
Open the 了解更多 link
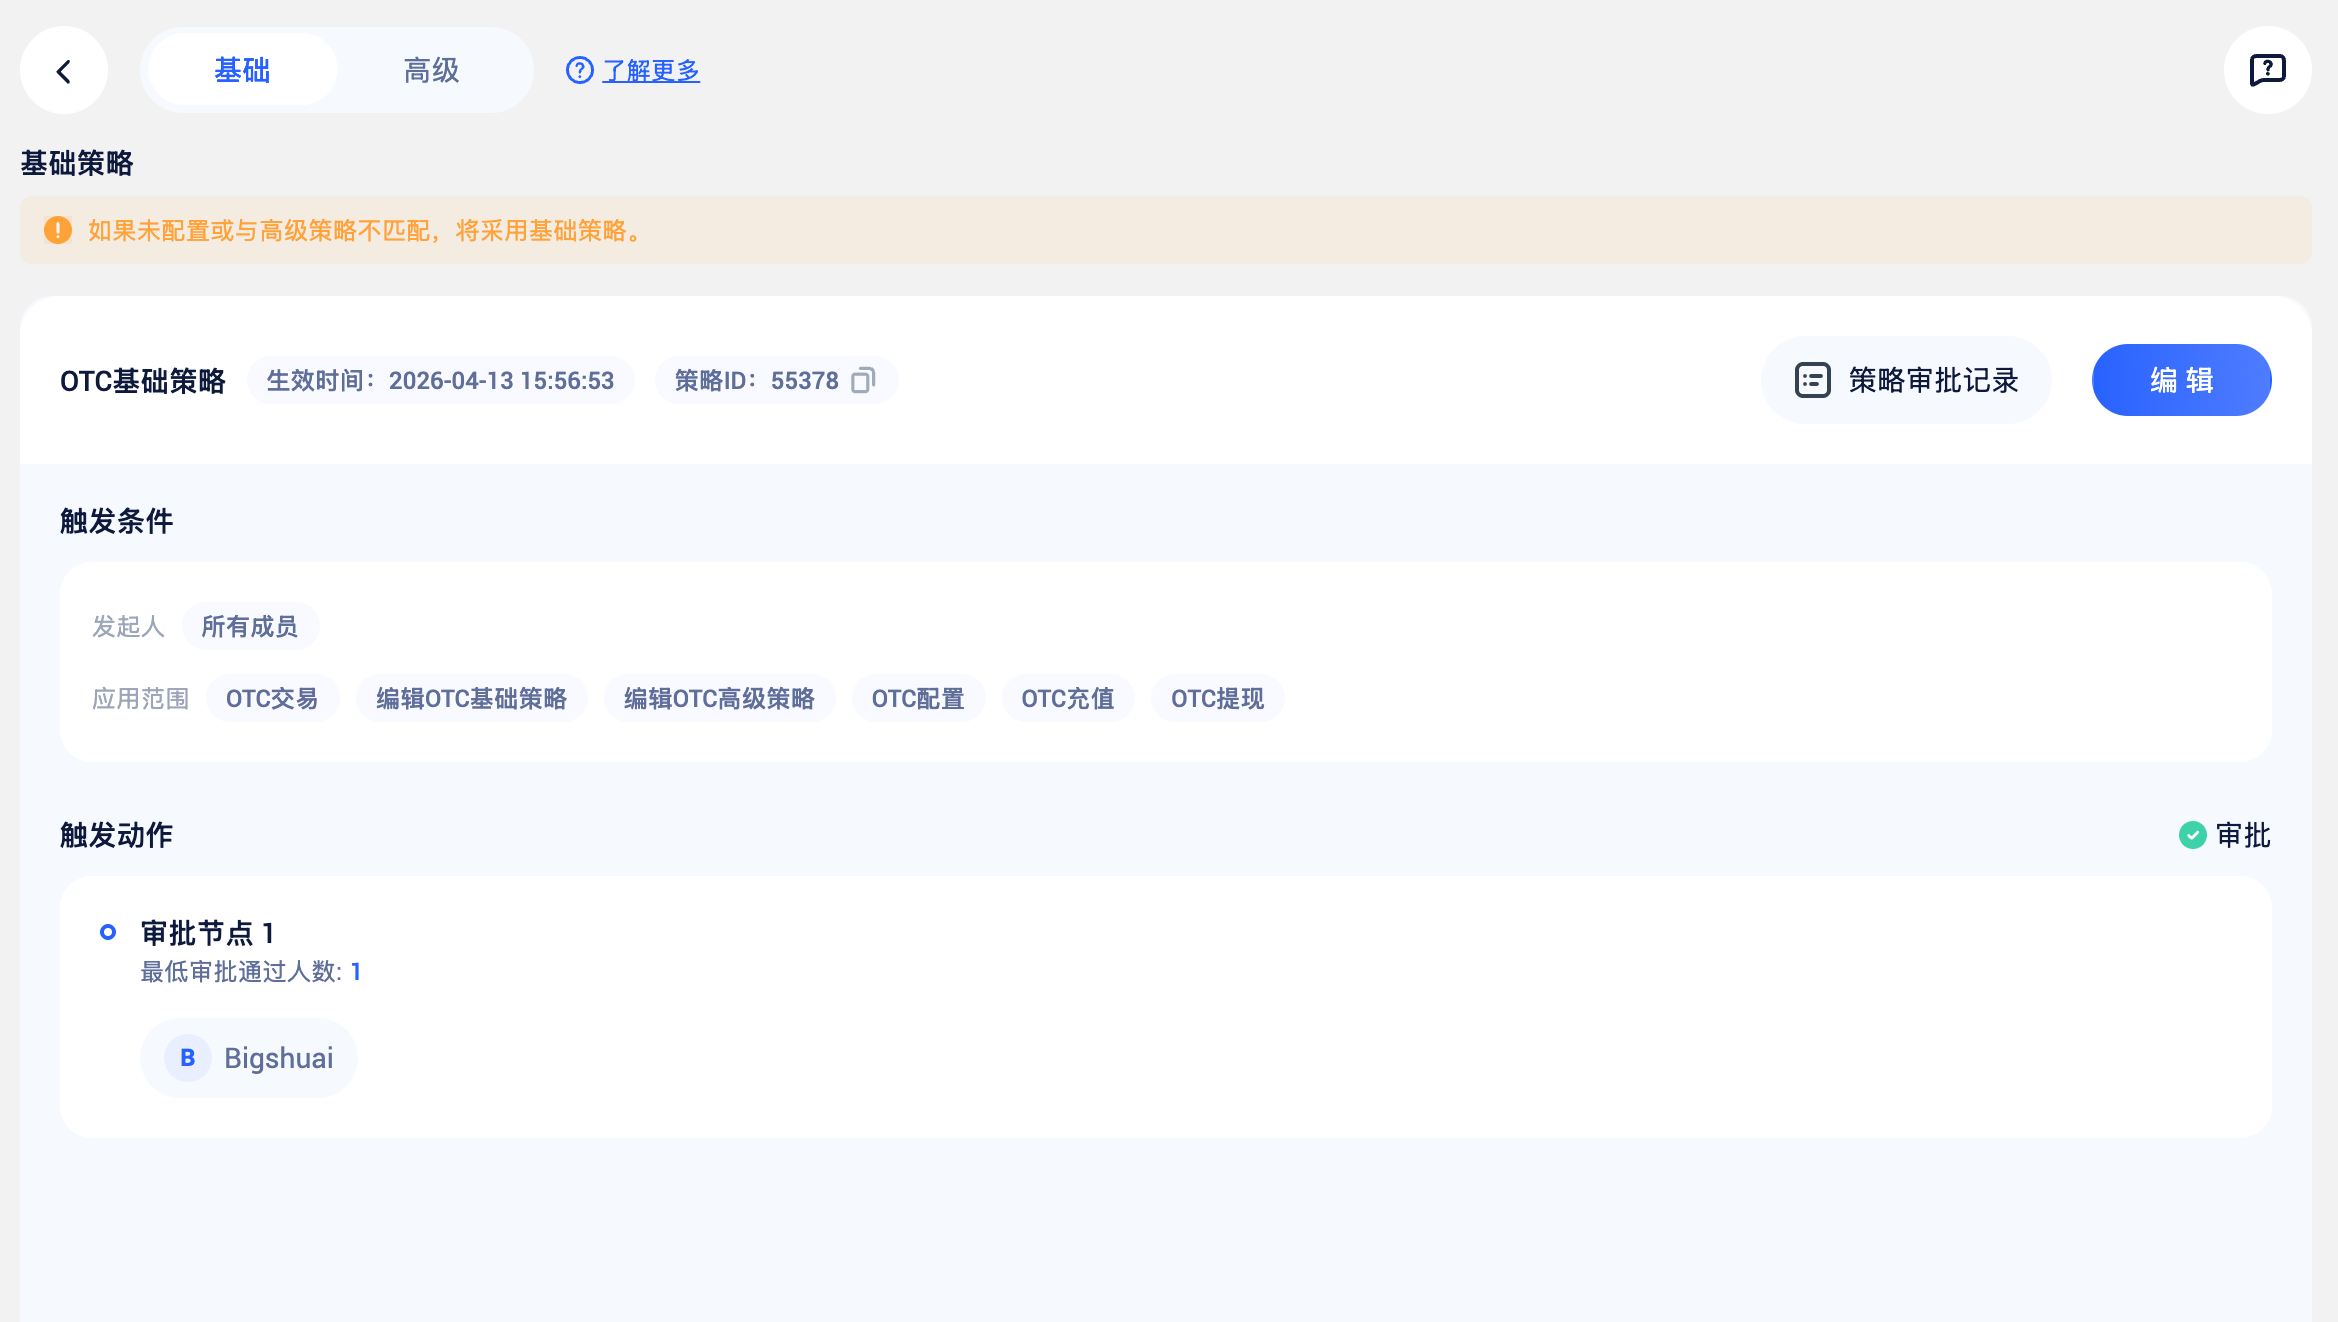(651, 70)
